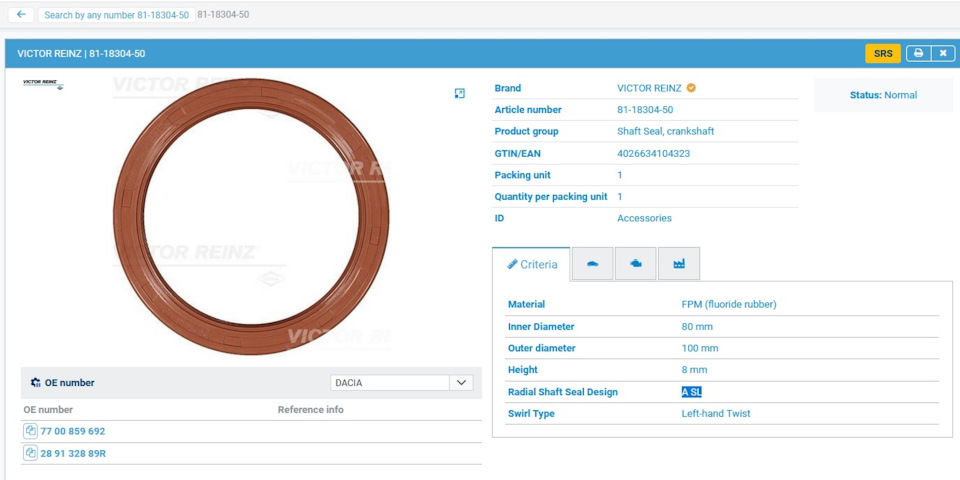Click 'FPM (fluoride rubber)' material value
This screenshot has width=960, height=480.
pos(729,304)
